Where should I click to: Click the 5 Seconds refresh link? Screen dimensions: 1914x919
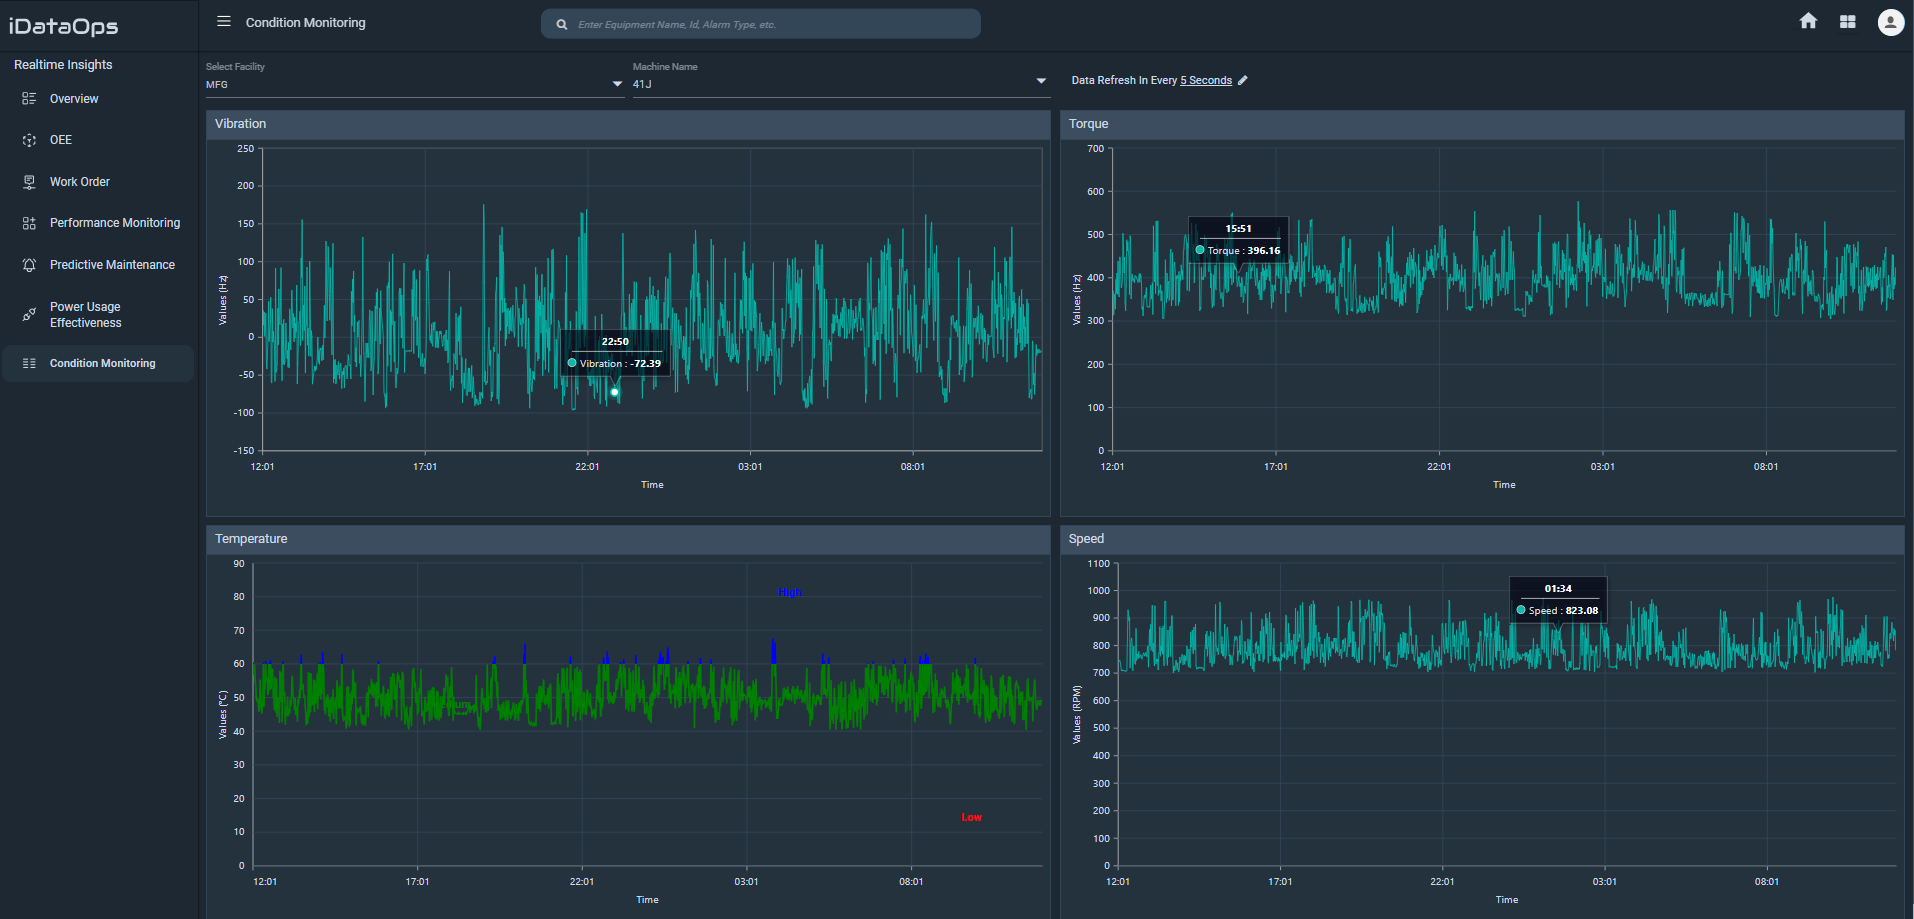1206,81
